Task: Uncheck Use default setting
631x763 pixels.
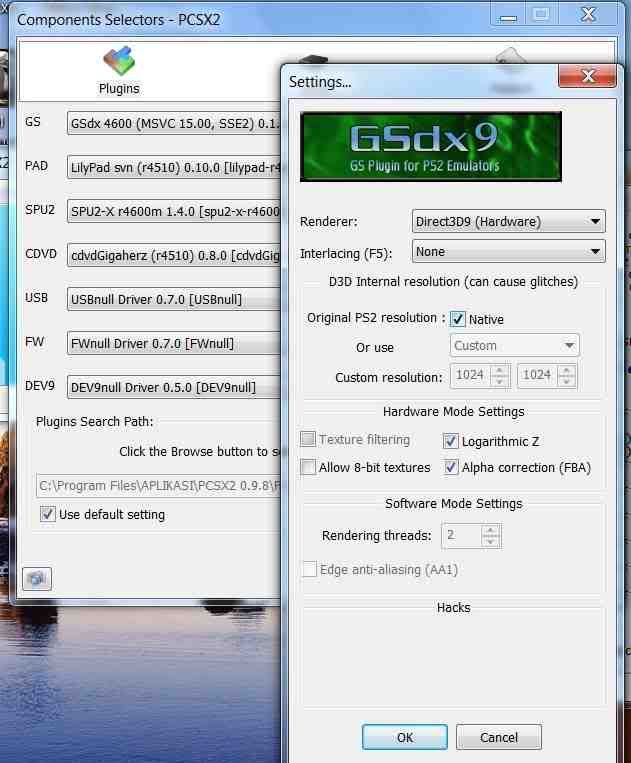Action: coord(47,514)
